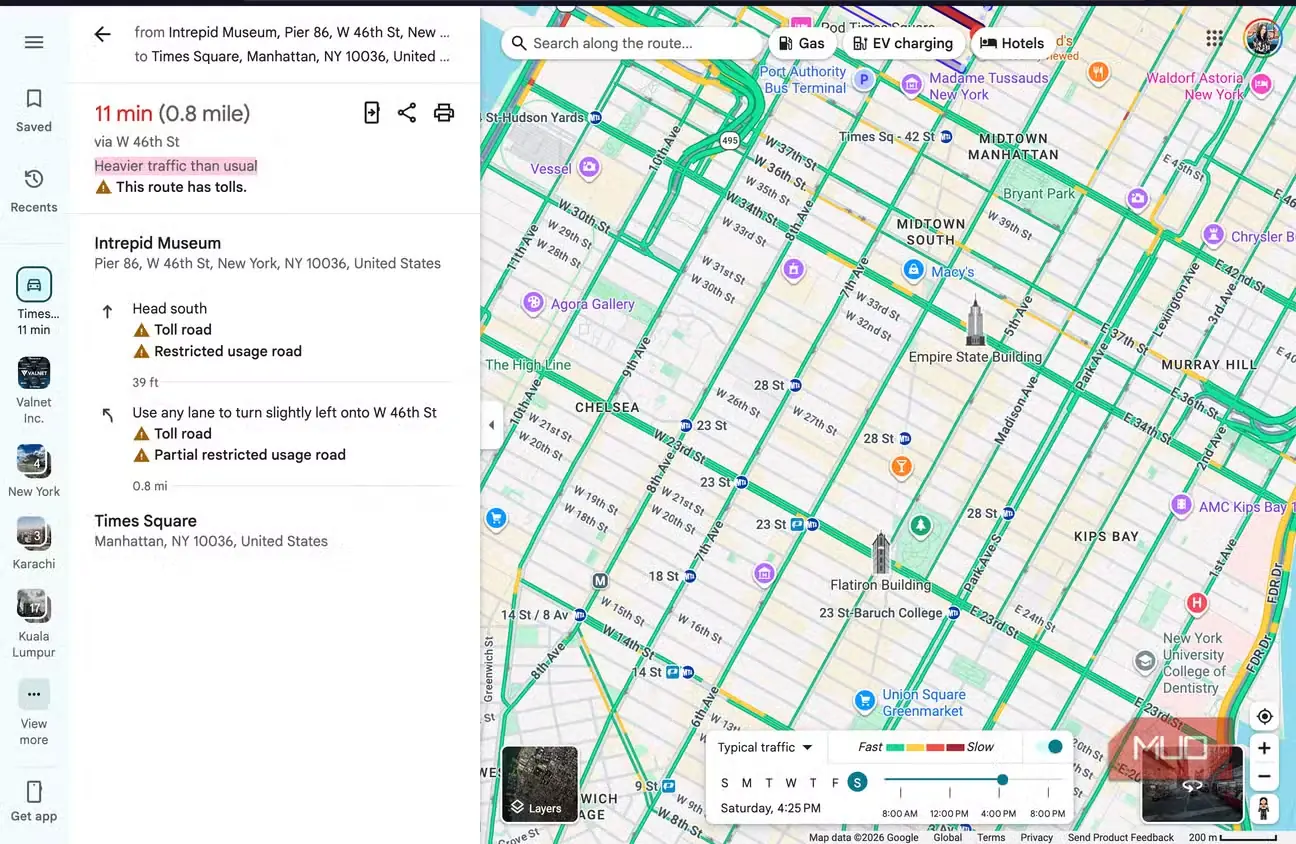Turn off the traffic layer switch
The width and height of the screenshot is (1296, 844).
(x=1048, y=747)
